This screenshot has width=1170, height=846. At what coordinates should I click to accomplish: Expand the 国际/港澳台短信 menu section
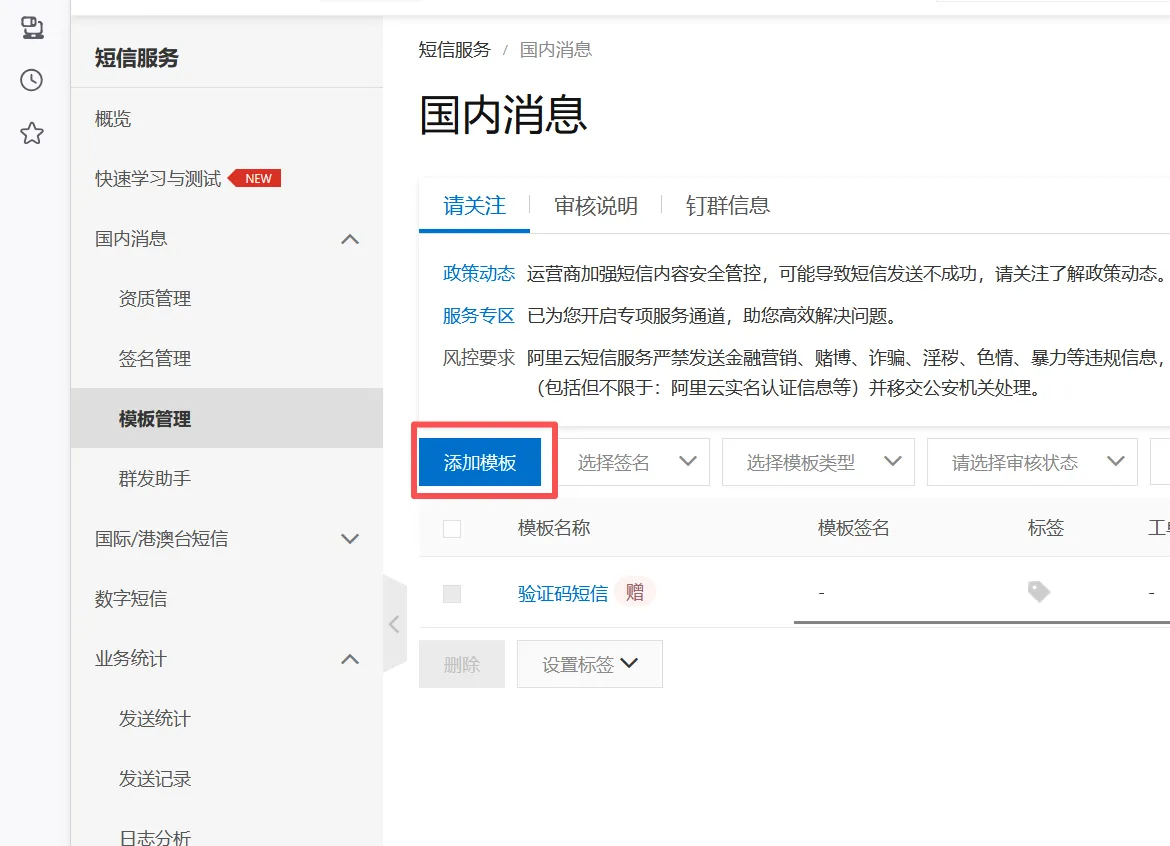click(x=350, y=539)
